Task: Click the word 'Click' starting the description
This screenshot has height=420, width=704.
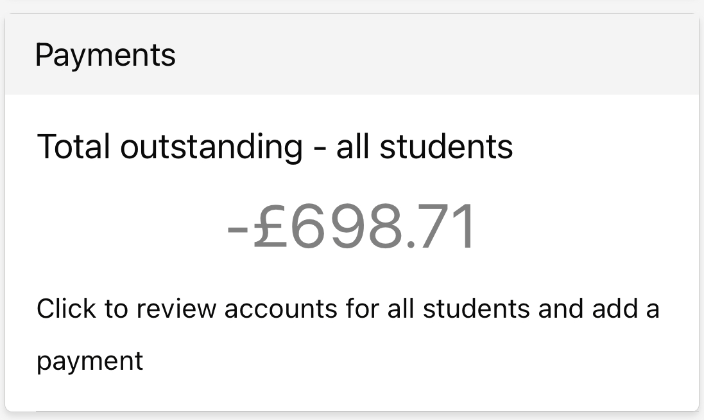Action: coord(68,308)
